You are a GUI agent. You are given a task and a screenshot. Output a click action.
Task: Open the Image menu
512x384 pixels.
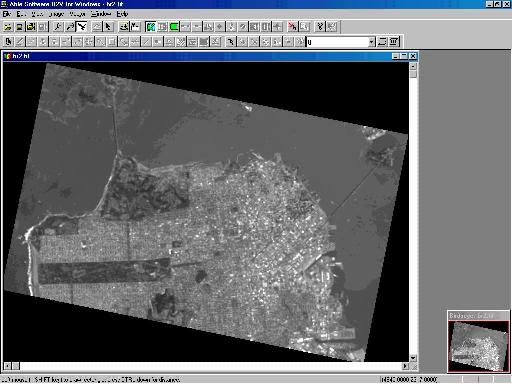56,14
